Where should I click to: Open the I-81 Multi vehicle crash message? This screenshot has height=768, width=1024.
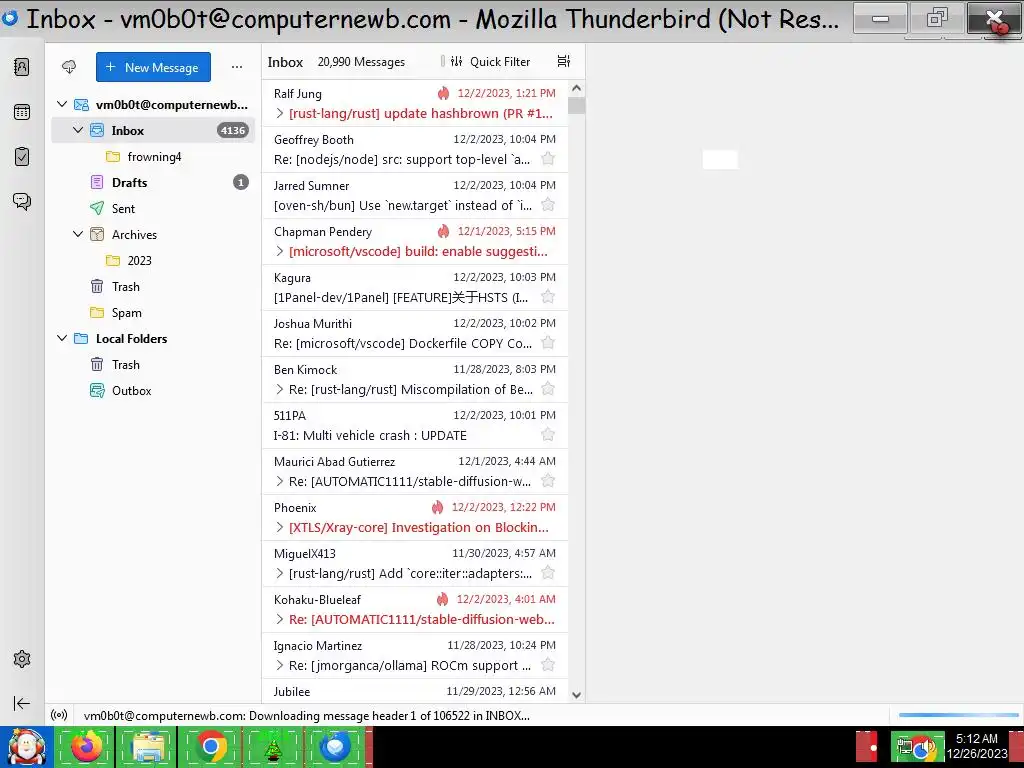(x=415, y=426)
